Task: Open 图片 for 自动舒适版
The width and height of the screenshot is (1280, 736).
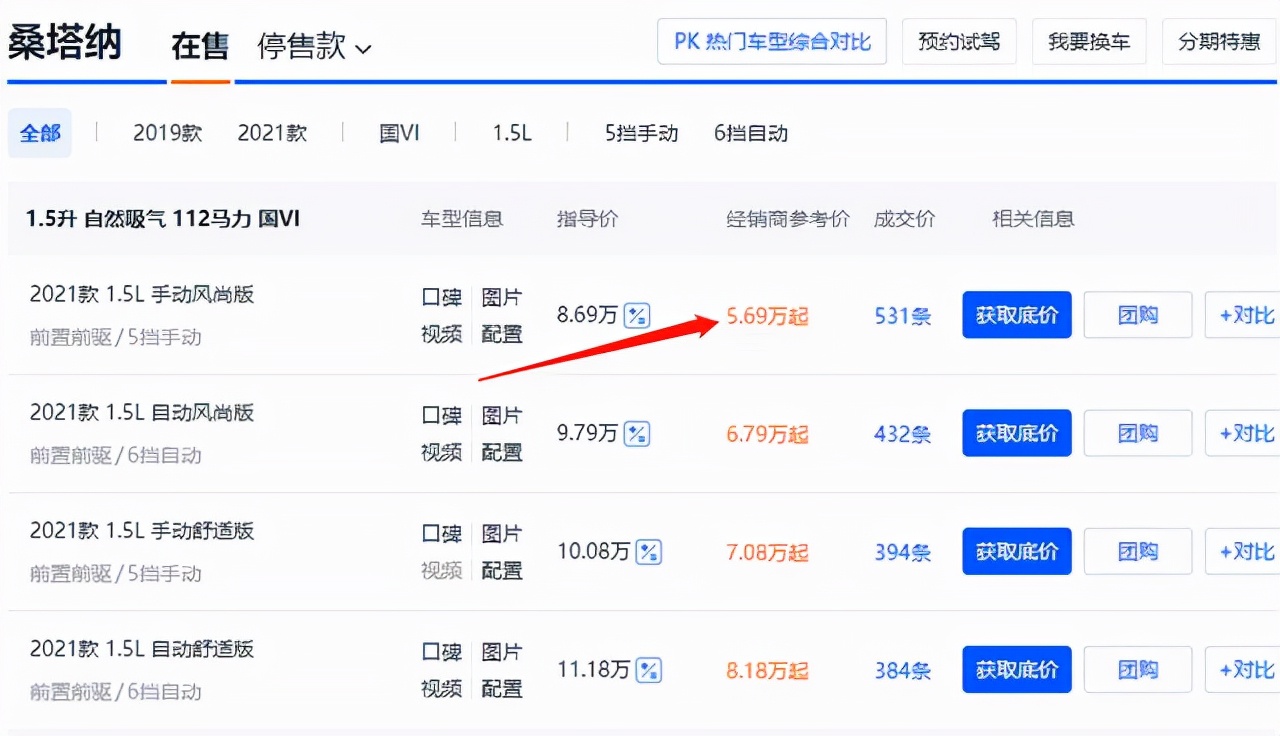Action: click(x=502, y=651)
